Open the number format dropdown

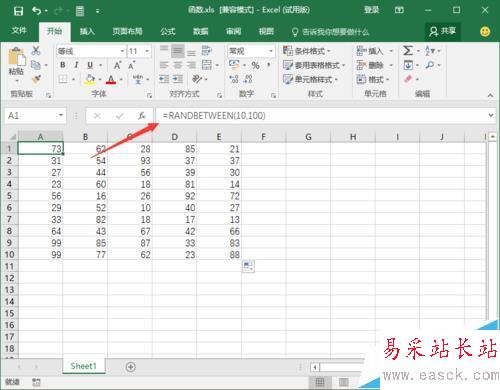[x=271, y=51]
